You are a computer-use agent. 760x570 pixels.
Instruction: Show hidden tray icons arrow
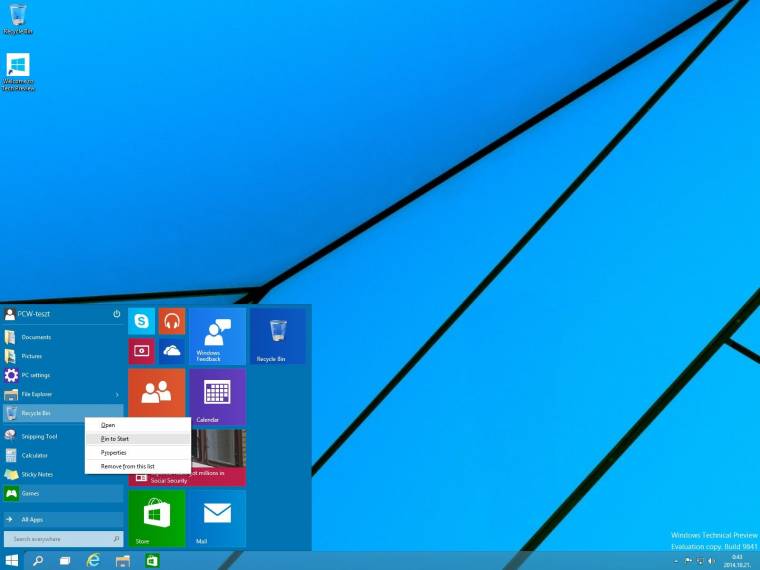click(x=676, y=561)
